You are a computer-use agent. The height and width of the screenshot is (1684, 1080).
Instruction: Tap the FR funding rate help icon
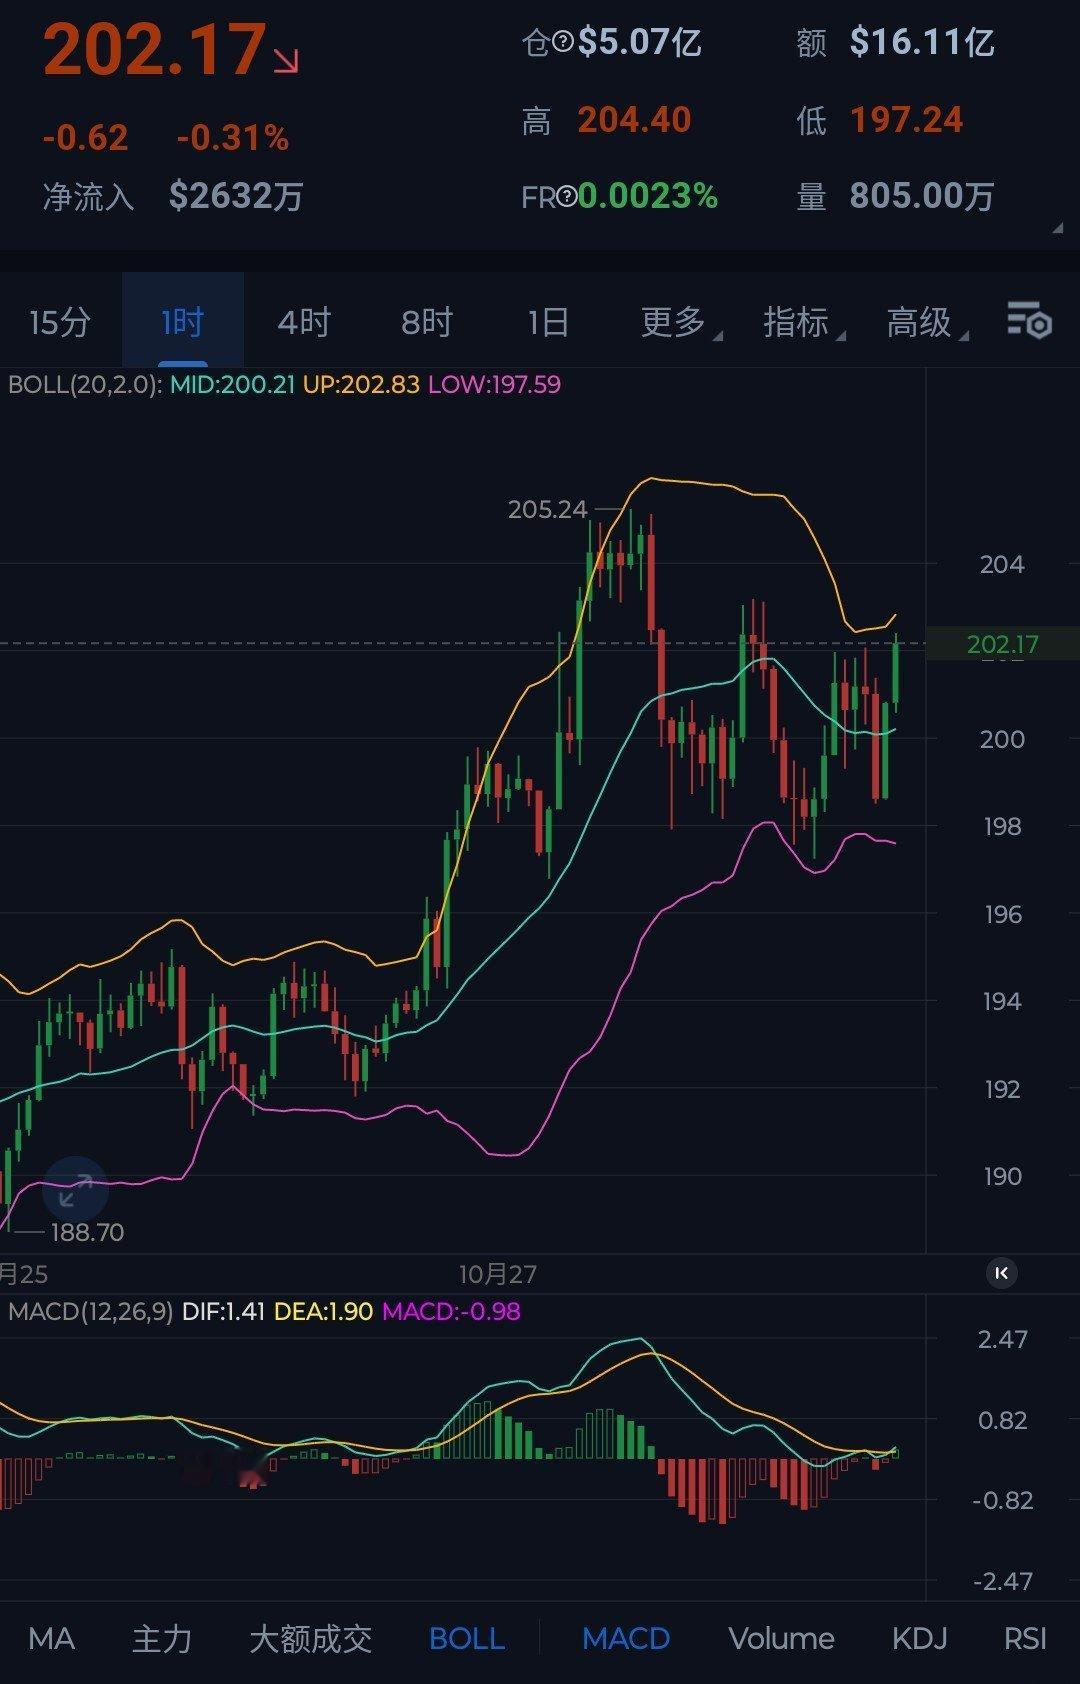point(566,196)
